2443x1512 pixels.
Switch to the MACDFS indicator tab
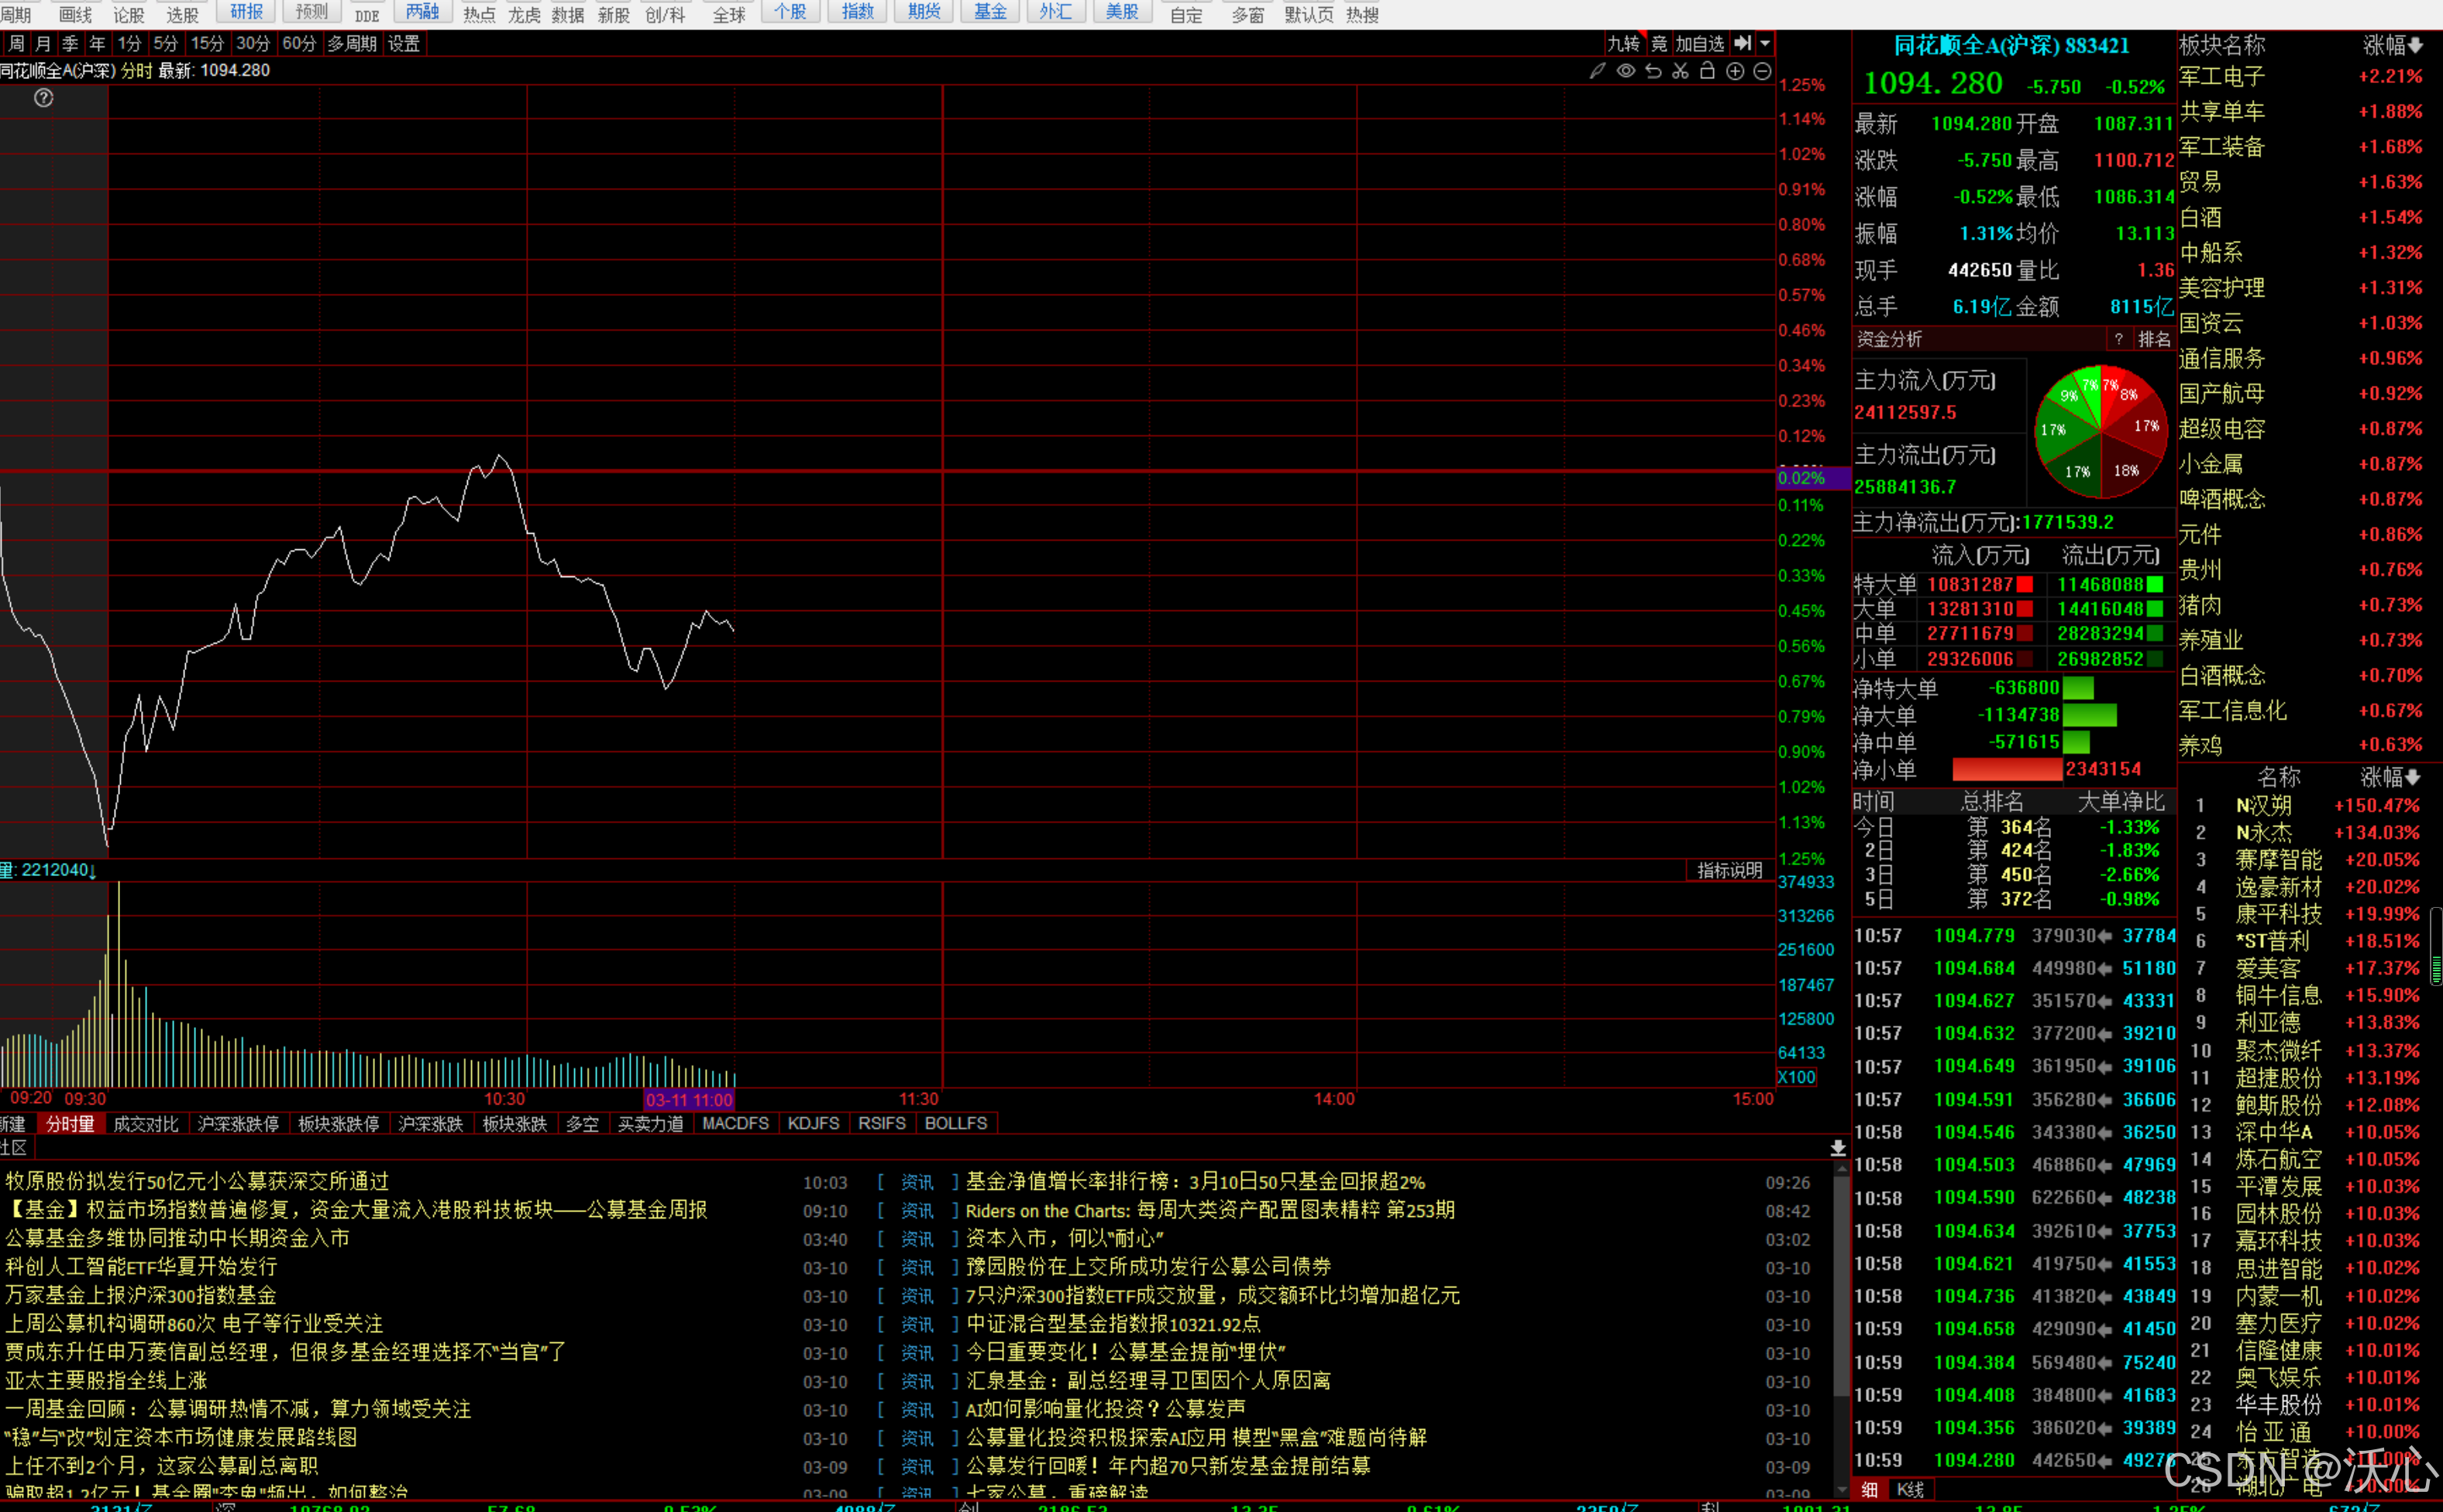[735, 1123]
